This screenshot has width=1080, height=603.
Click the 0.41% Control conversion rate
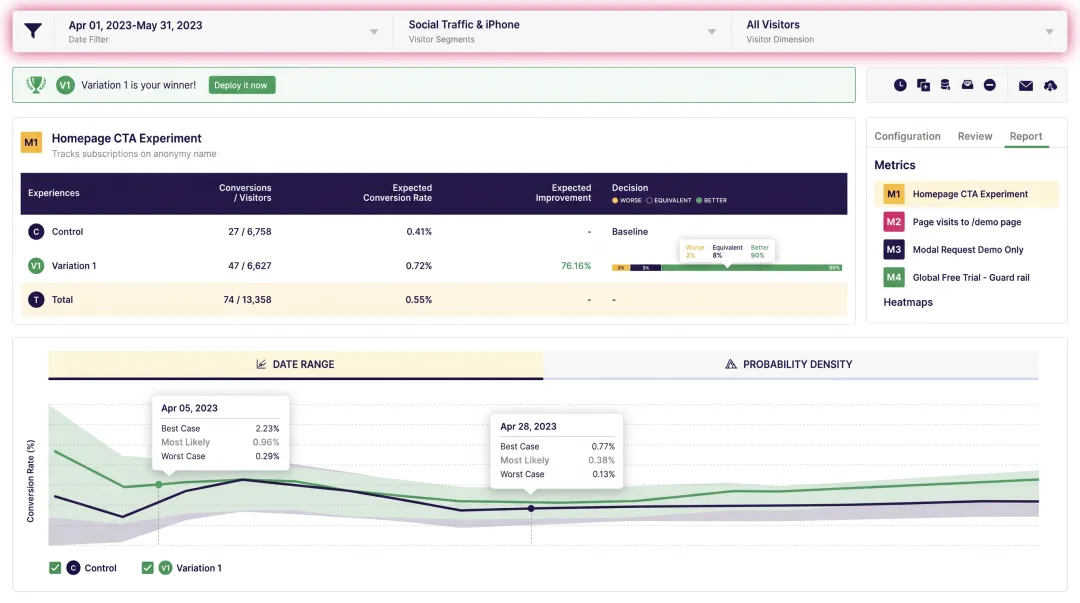click(419, 232)
